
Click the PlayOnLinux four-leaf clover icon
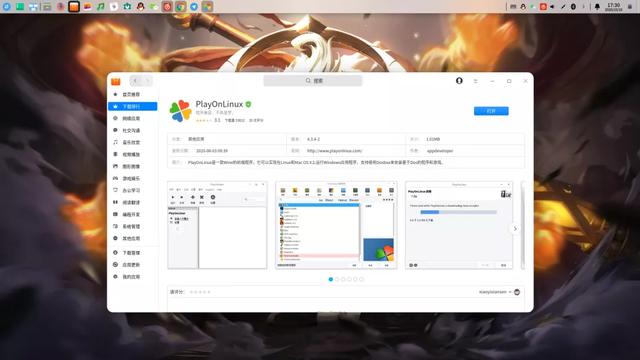180,111
